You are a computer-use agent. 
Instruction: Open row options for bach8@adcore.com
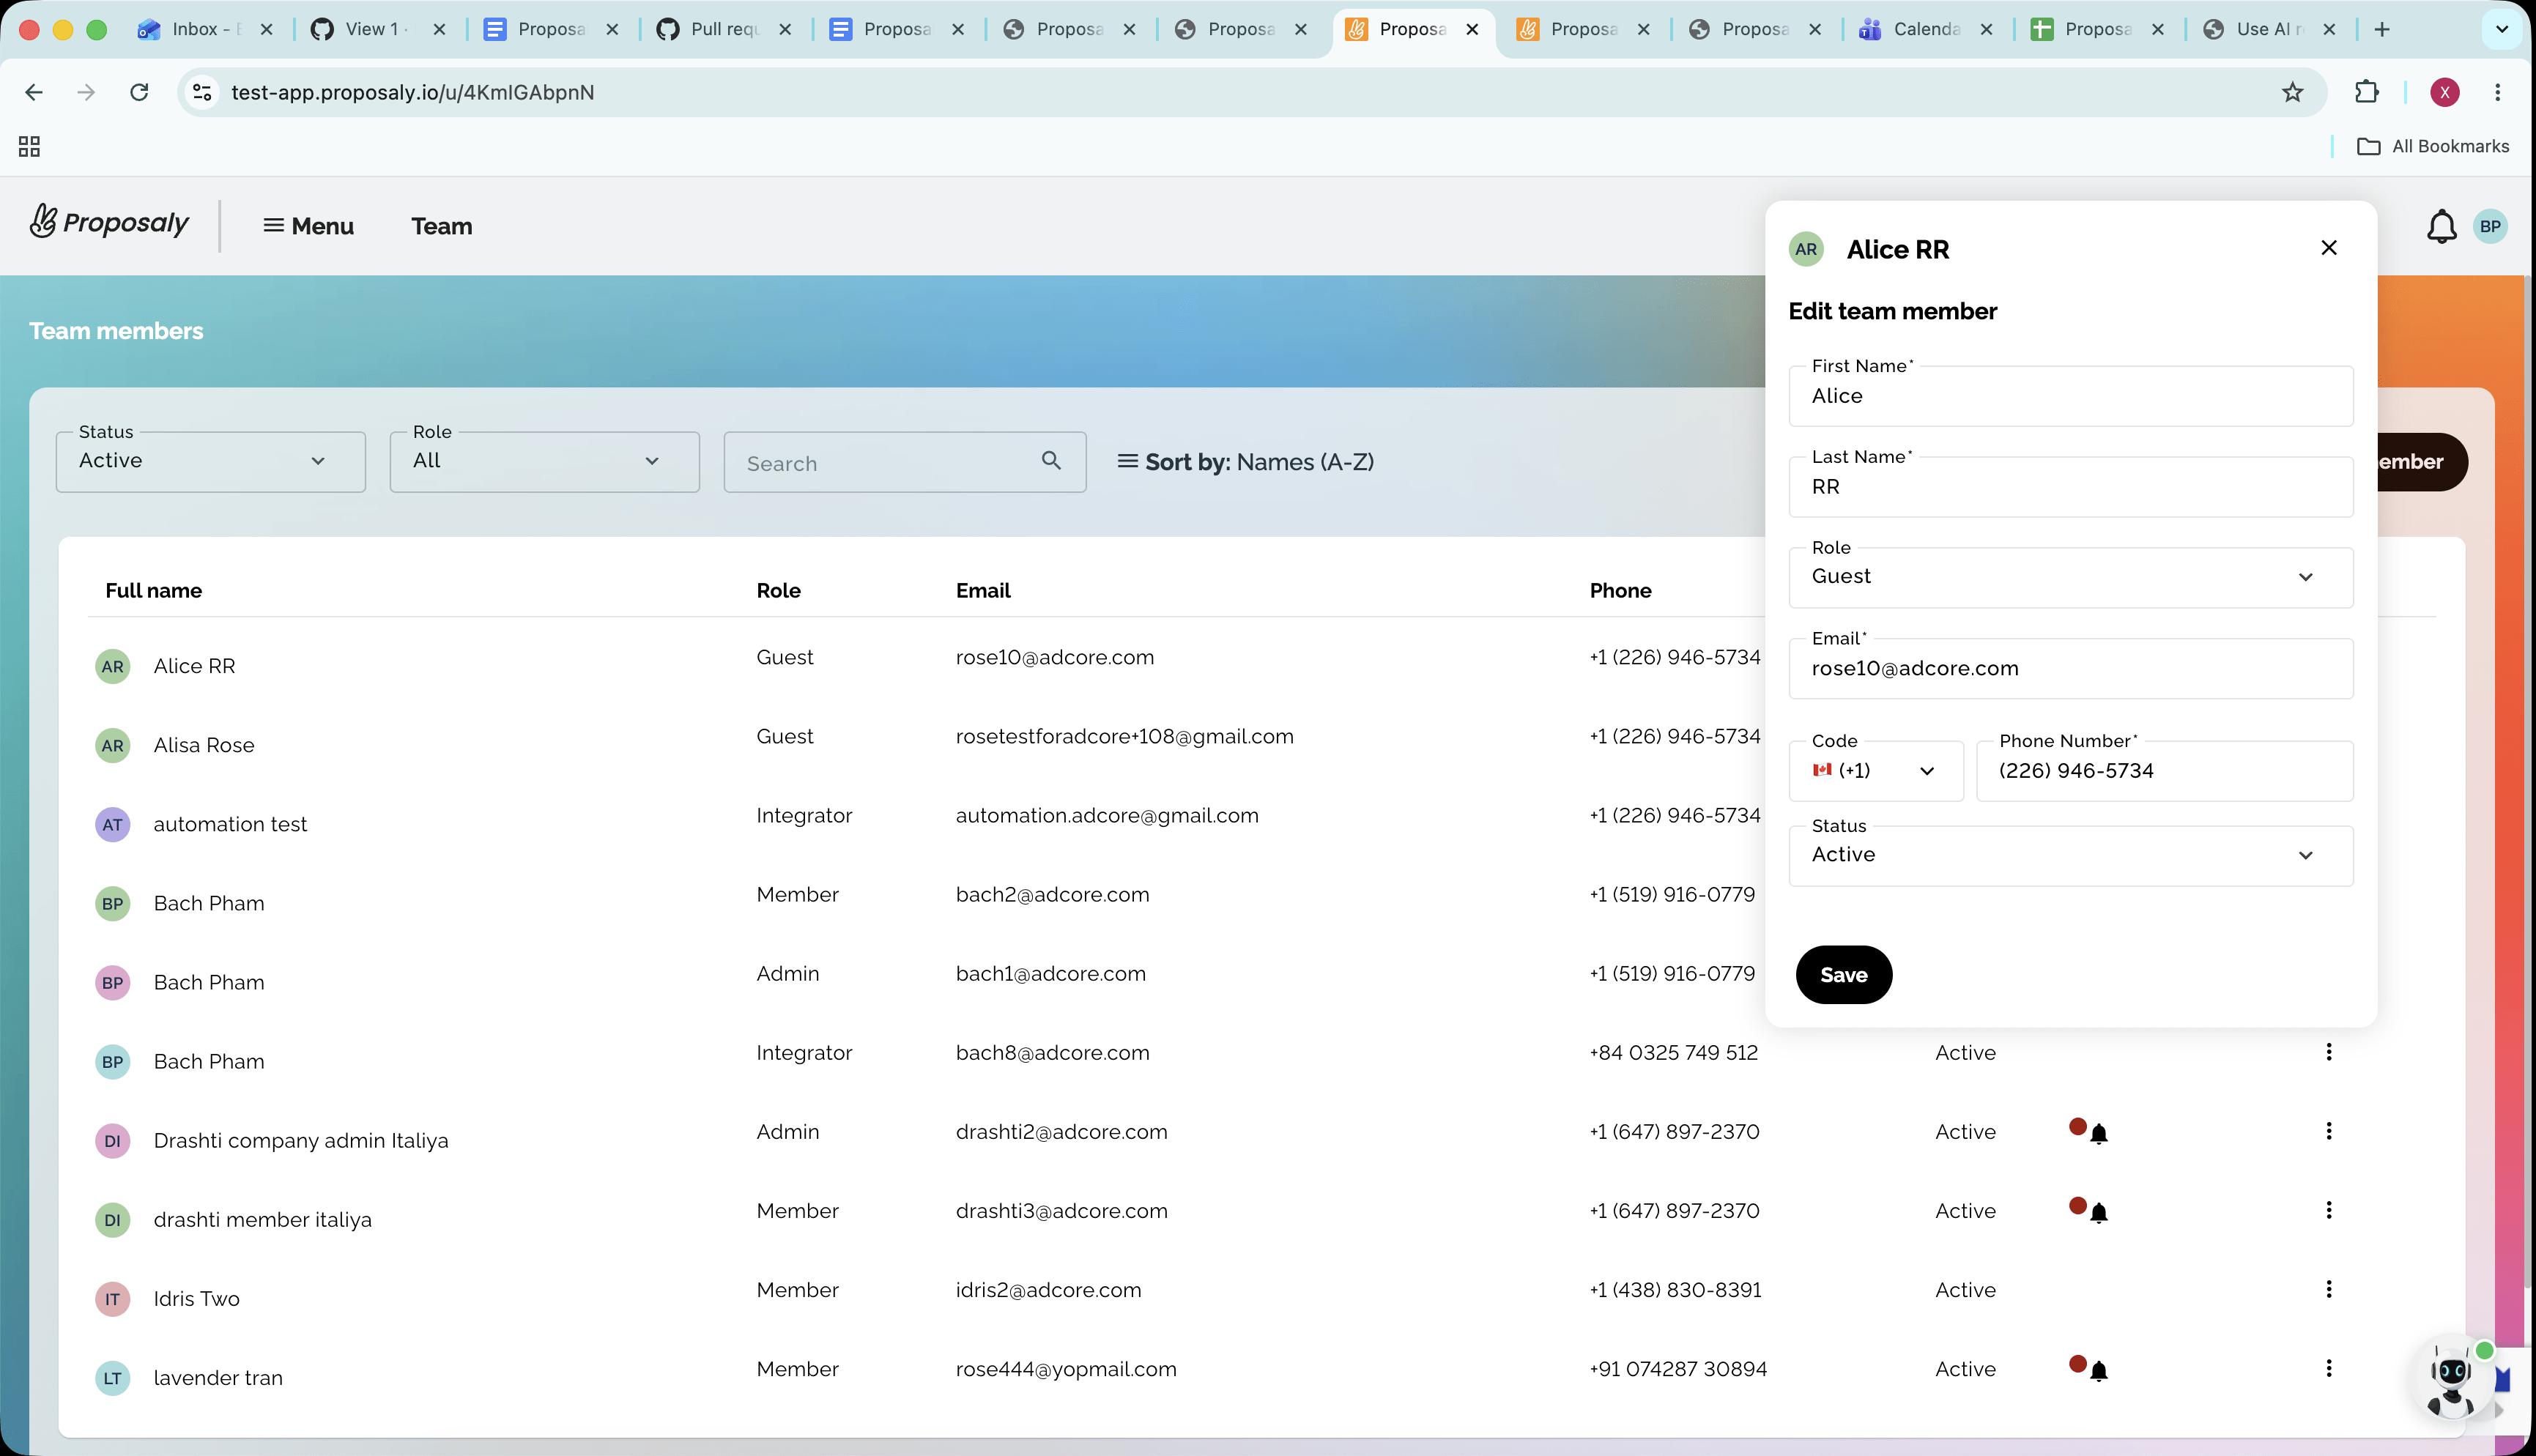[2329, 1052]
